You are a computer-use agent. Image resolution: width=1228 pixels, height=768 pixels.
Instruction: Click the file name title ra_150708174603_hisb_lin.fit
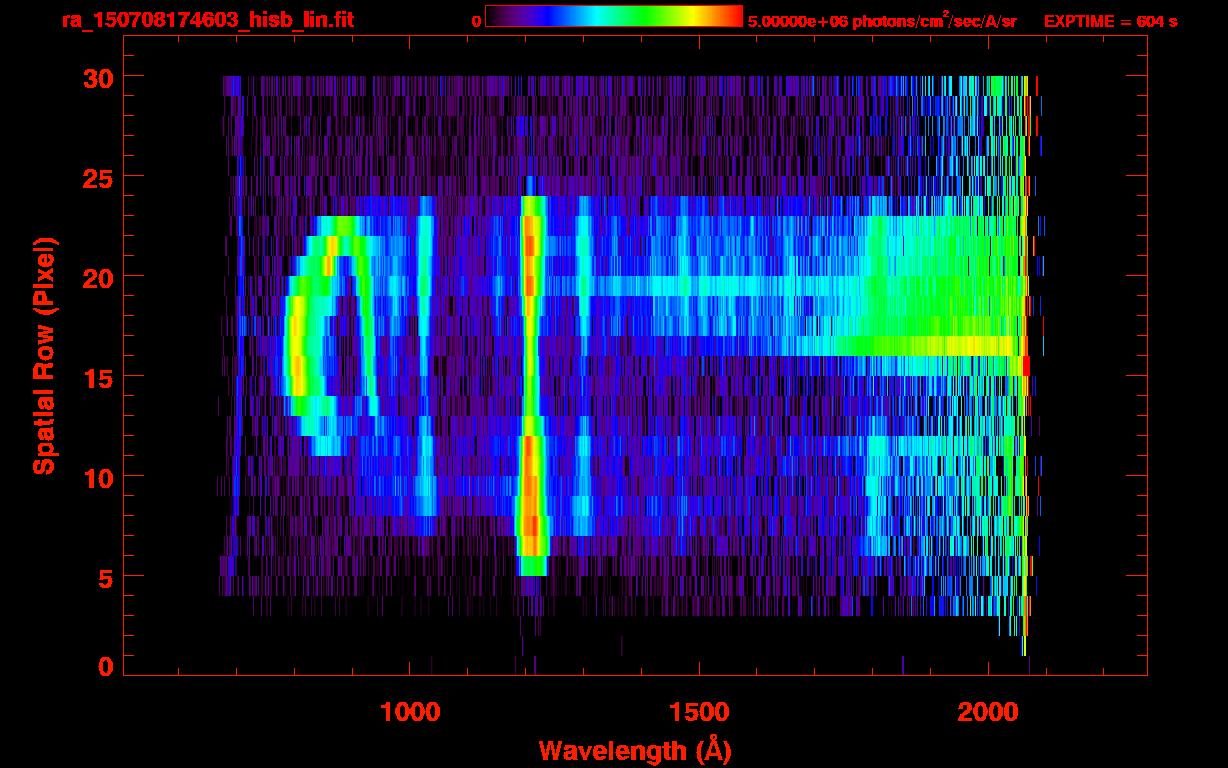tap(207, 20)
